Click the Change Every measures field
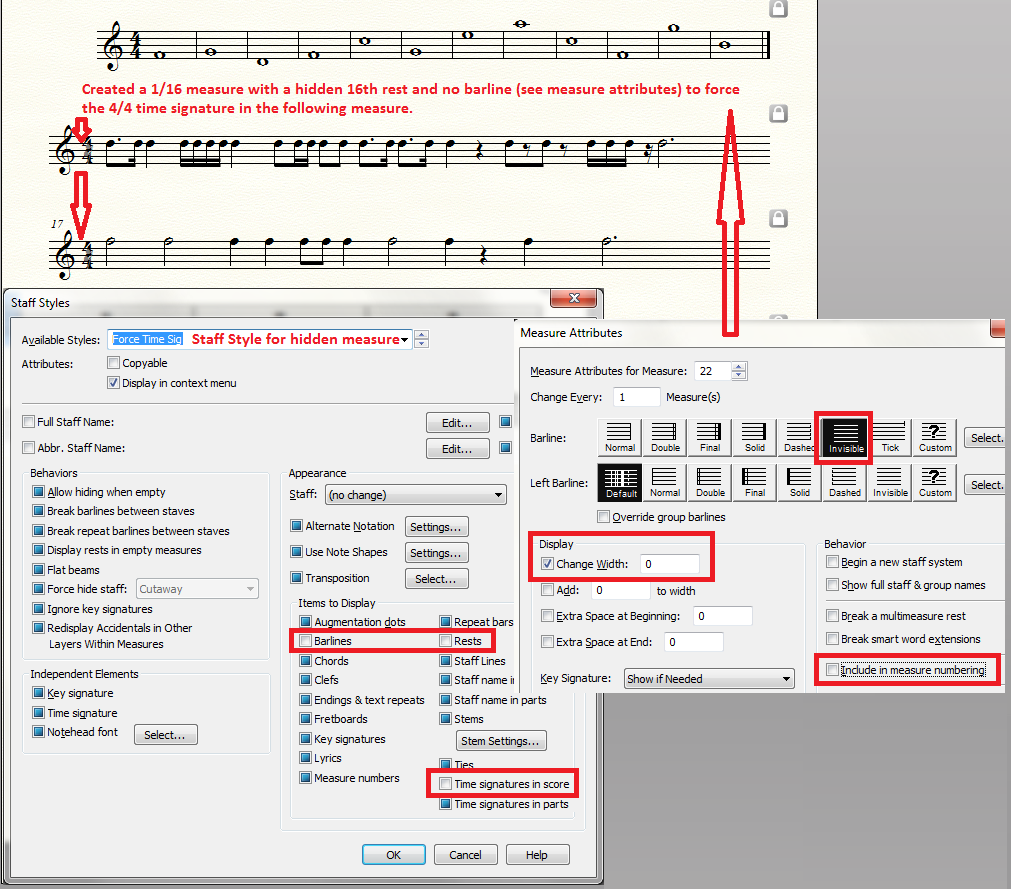This screenshot has height=889, width=1011. (636, 397)
